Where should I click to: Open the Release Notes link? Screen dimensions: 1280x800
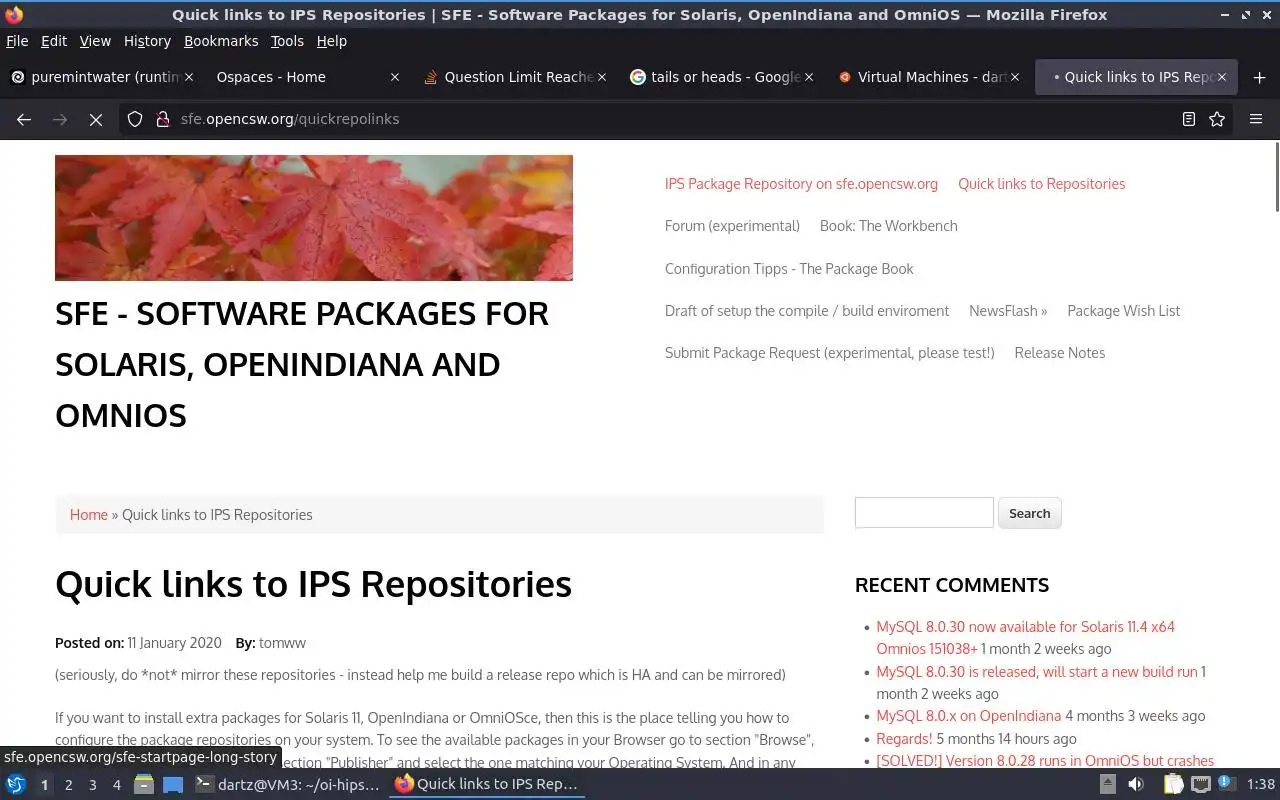[x=1059, y=353]
